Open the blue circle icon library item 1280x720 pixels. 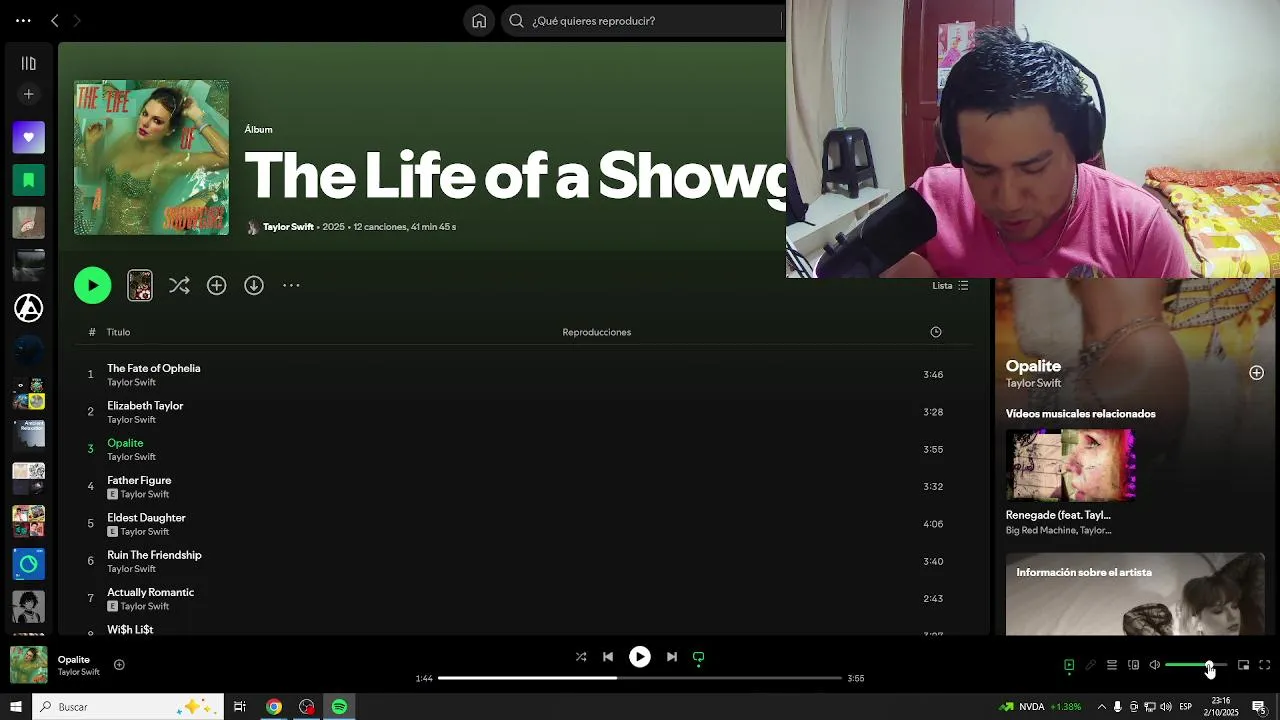[x=28, y=564]
